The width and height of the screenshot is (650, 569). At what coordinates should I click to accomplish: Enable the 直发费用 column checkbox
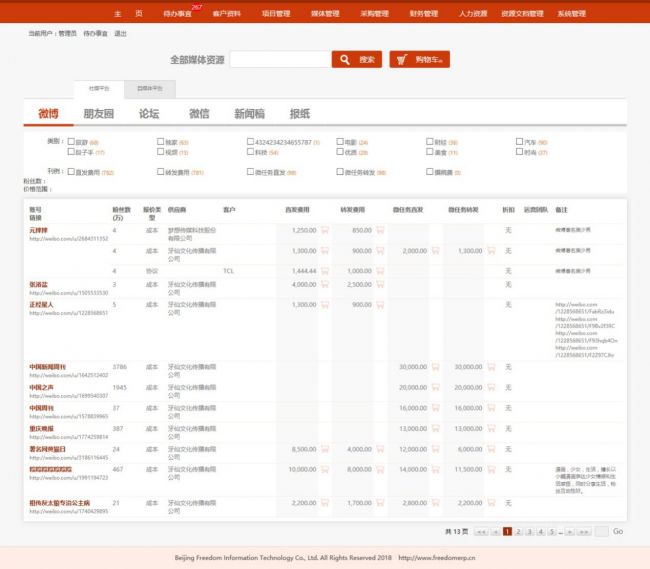[x=71, y=172]
